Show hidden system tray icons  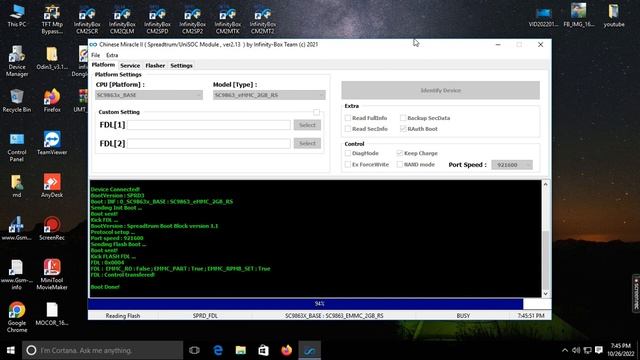tap(564, 350)
